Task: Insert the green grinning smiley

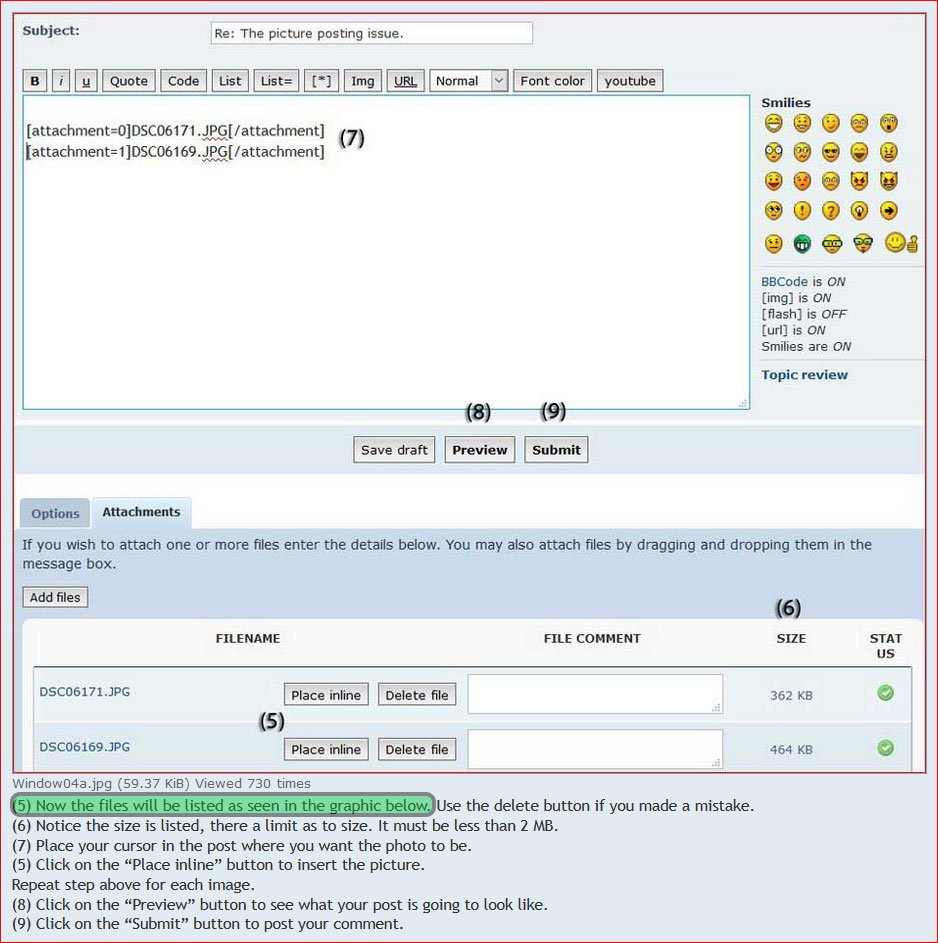Action: coord(802,244)
